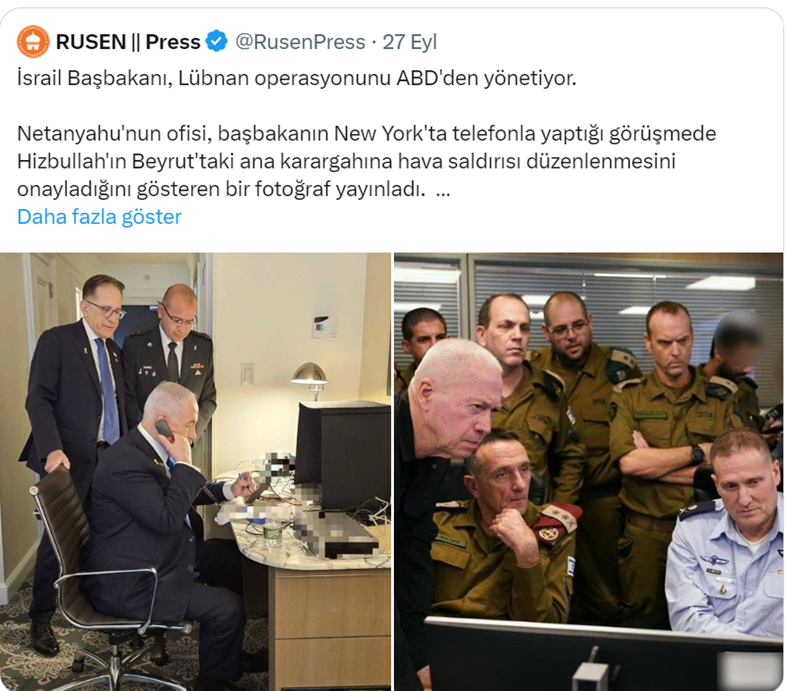
Task: Click the trailing ellipsis after yayınladı
Action: tap(443, 190)
